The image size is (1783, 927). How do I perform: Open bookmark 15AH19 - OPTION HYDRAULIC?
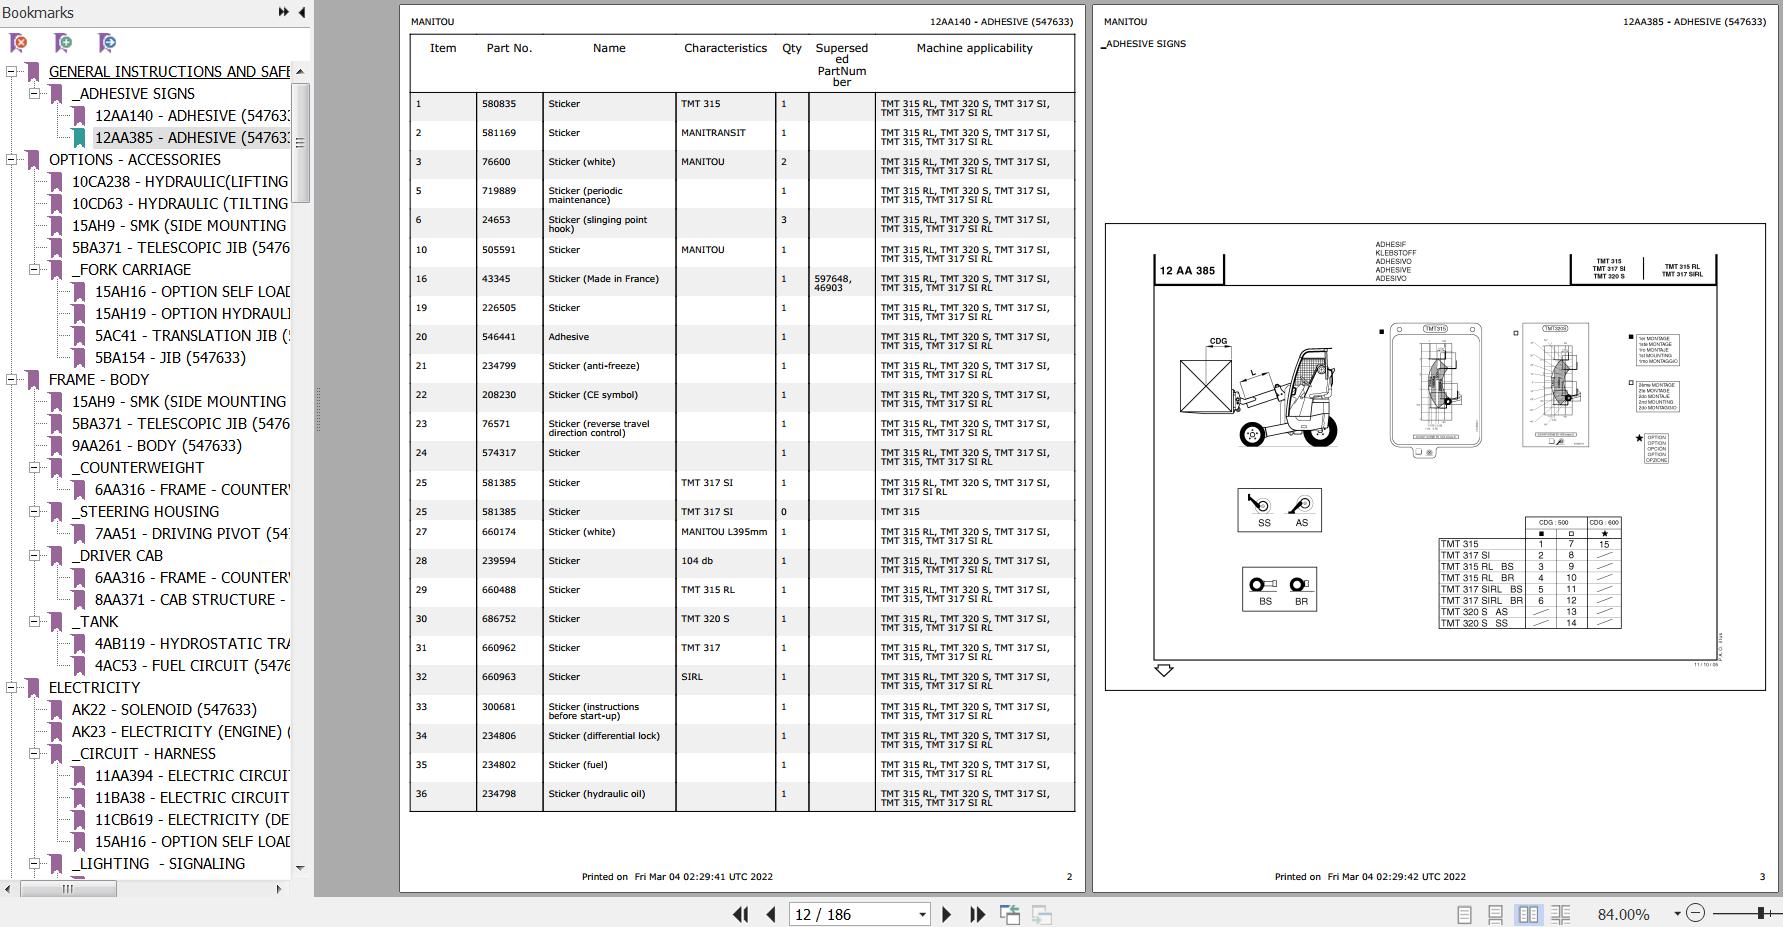coord(192,314)
